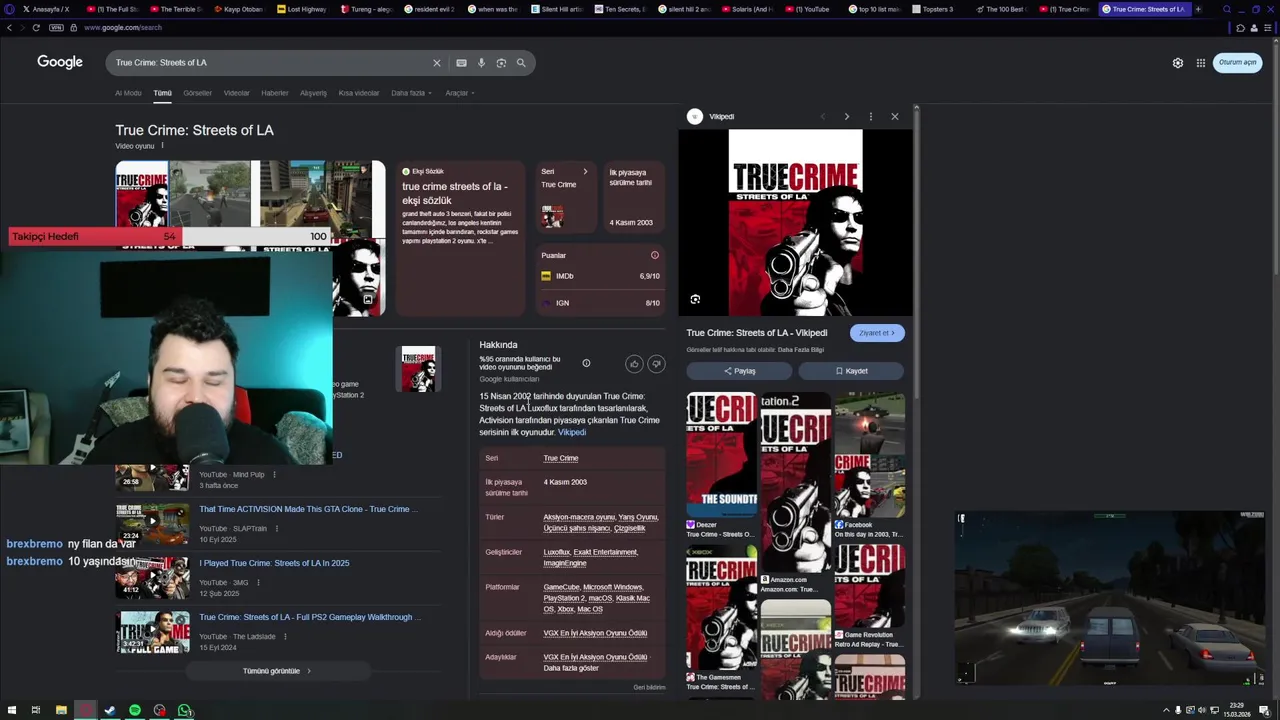Screen dimensions: 1280x720
Task: Open Full PS2 Gameplay Walkthrough video thumbnail
Action: click(152, 632)
